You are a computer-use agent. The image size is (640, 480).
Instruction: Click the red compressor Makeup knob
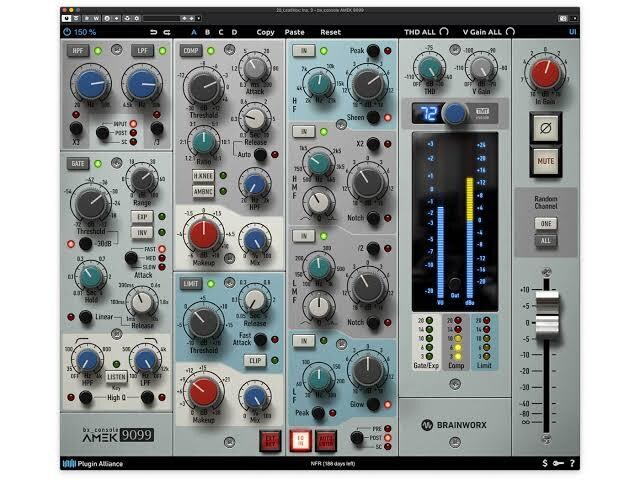(x=203, y=235)
